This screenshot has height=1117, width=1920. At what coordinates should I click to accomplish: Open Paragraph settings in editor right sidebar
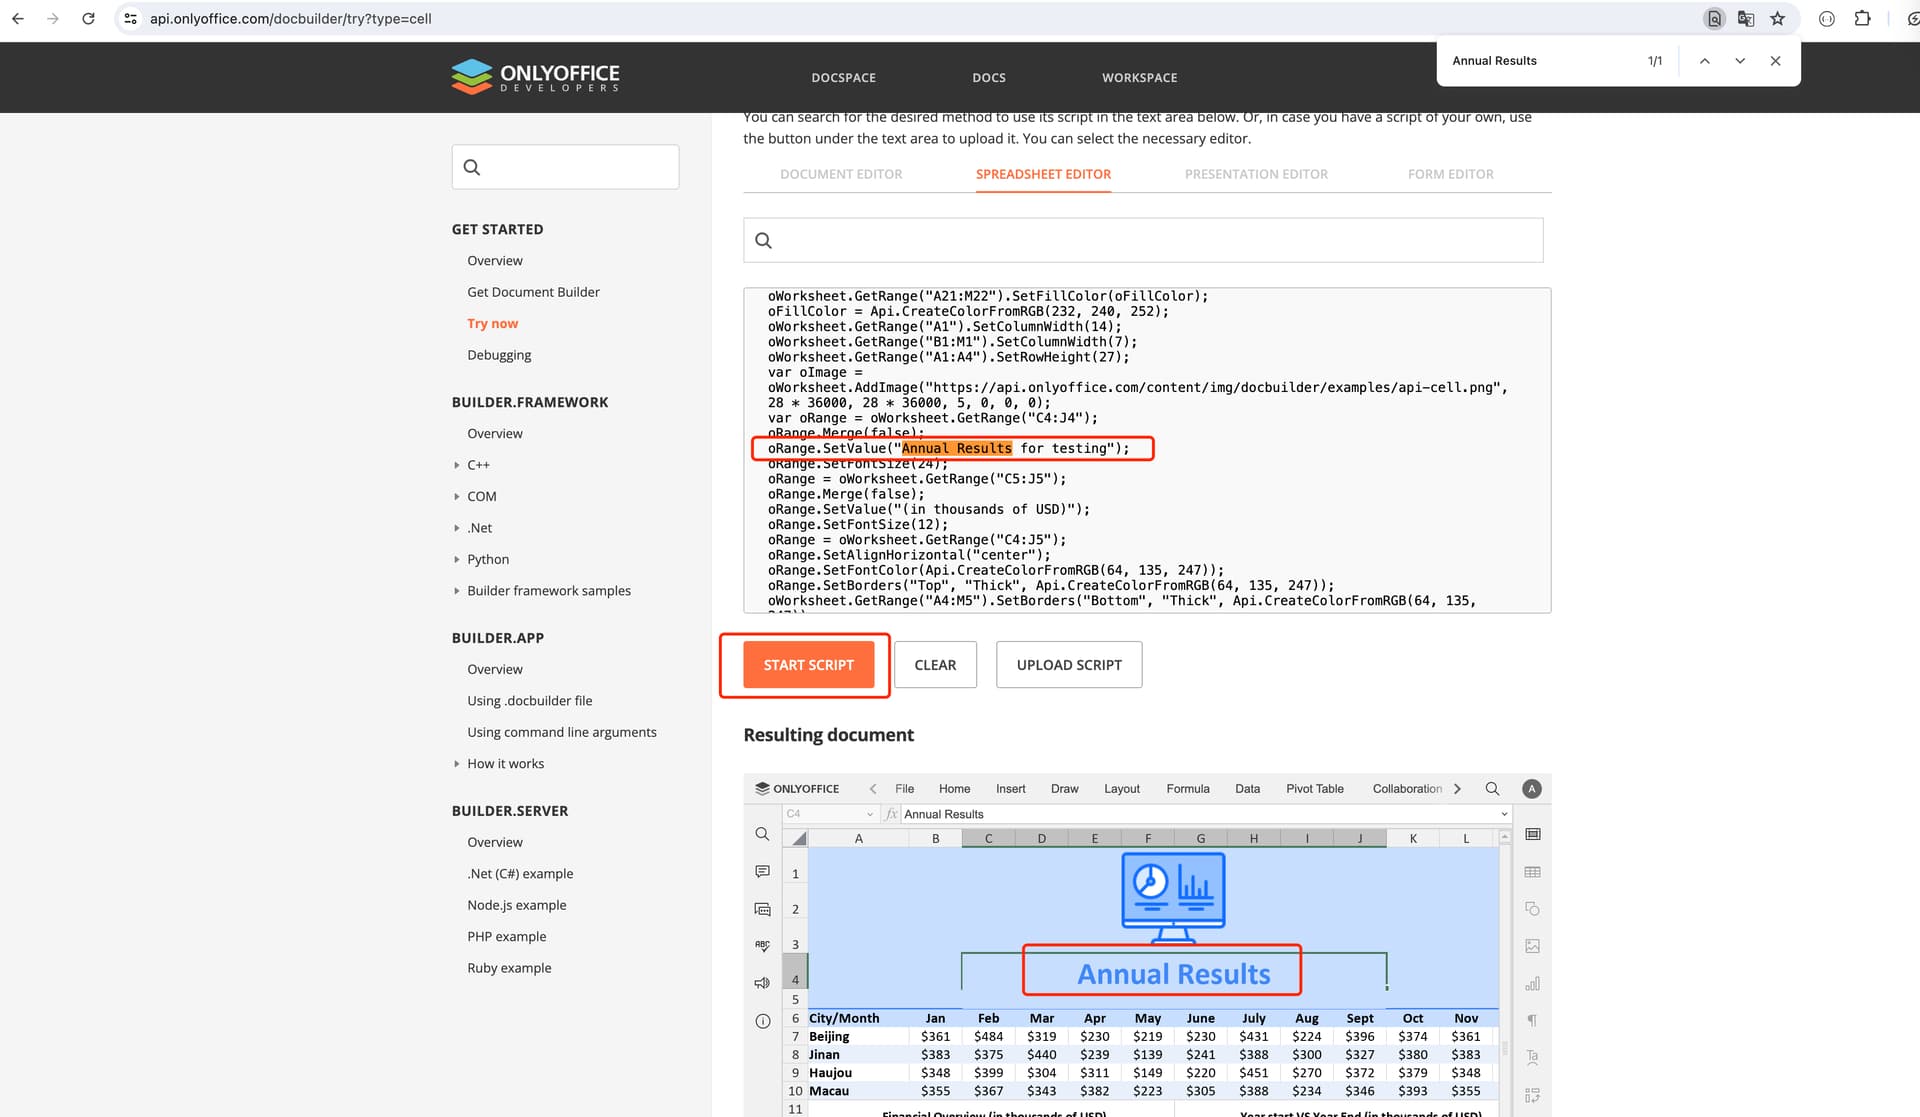click(x=1532, y=1021)
